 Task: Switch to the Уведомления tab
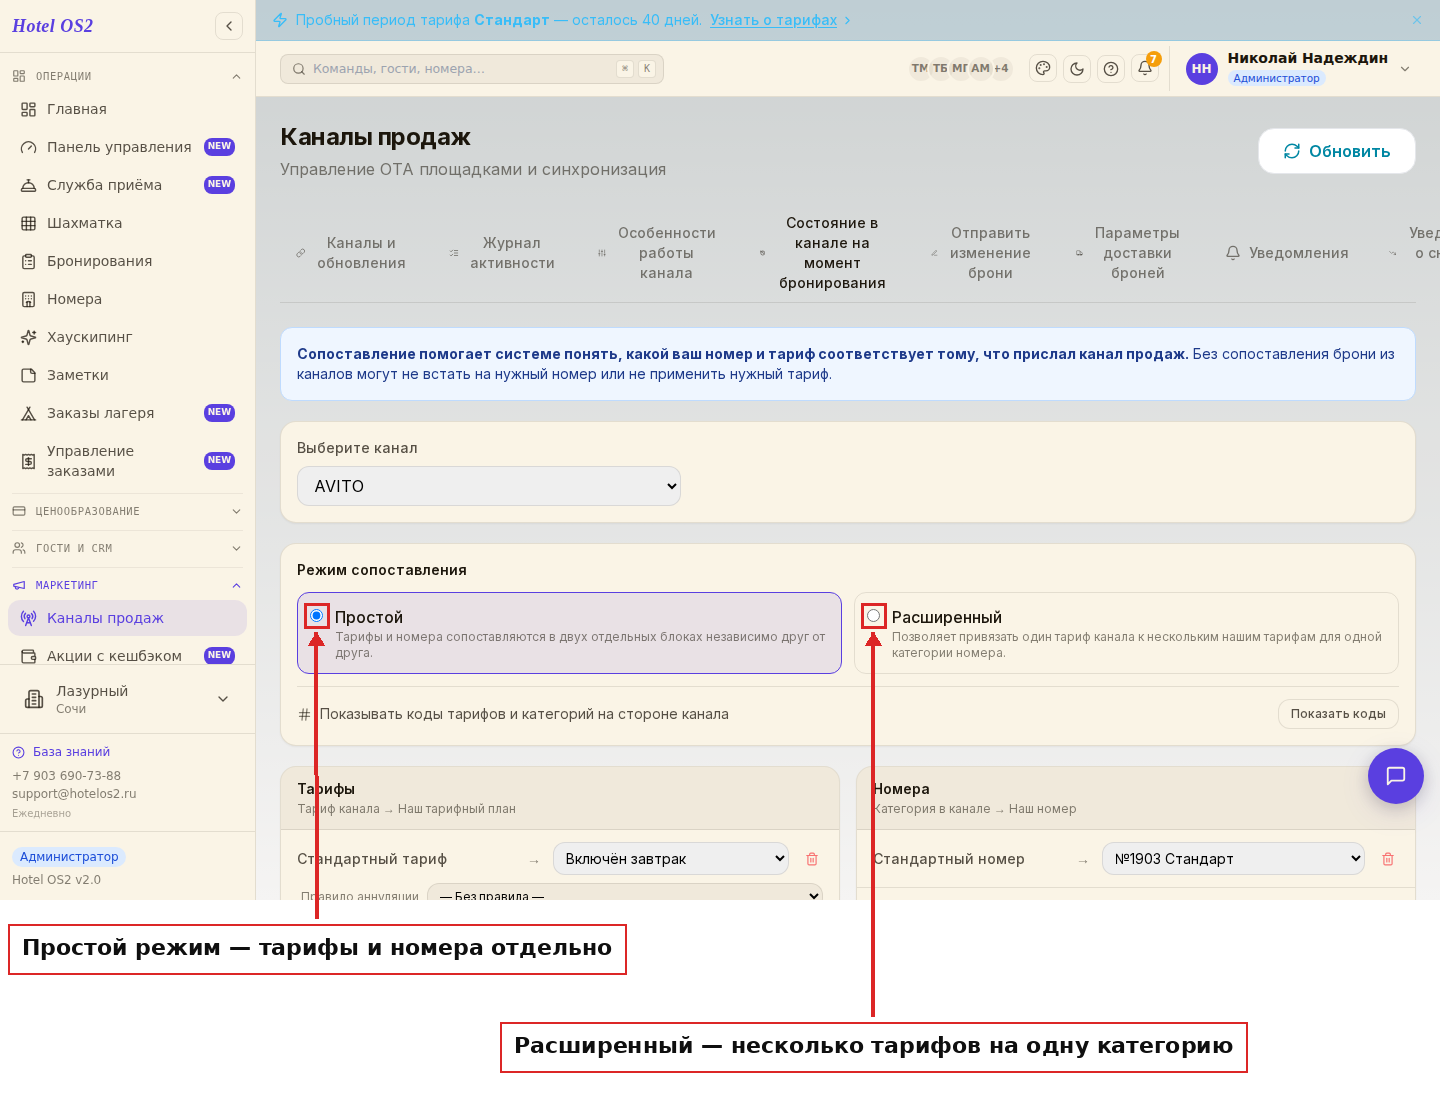1287,253
